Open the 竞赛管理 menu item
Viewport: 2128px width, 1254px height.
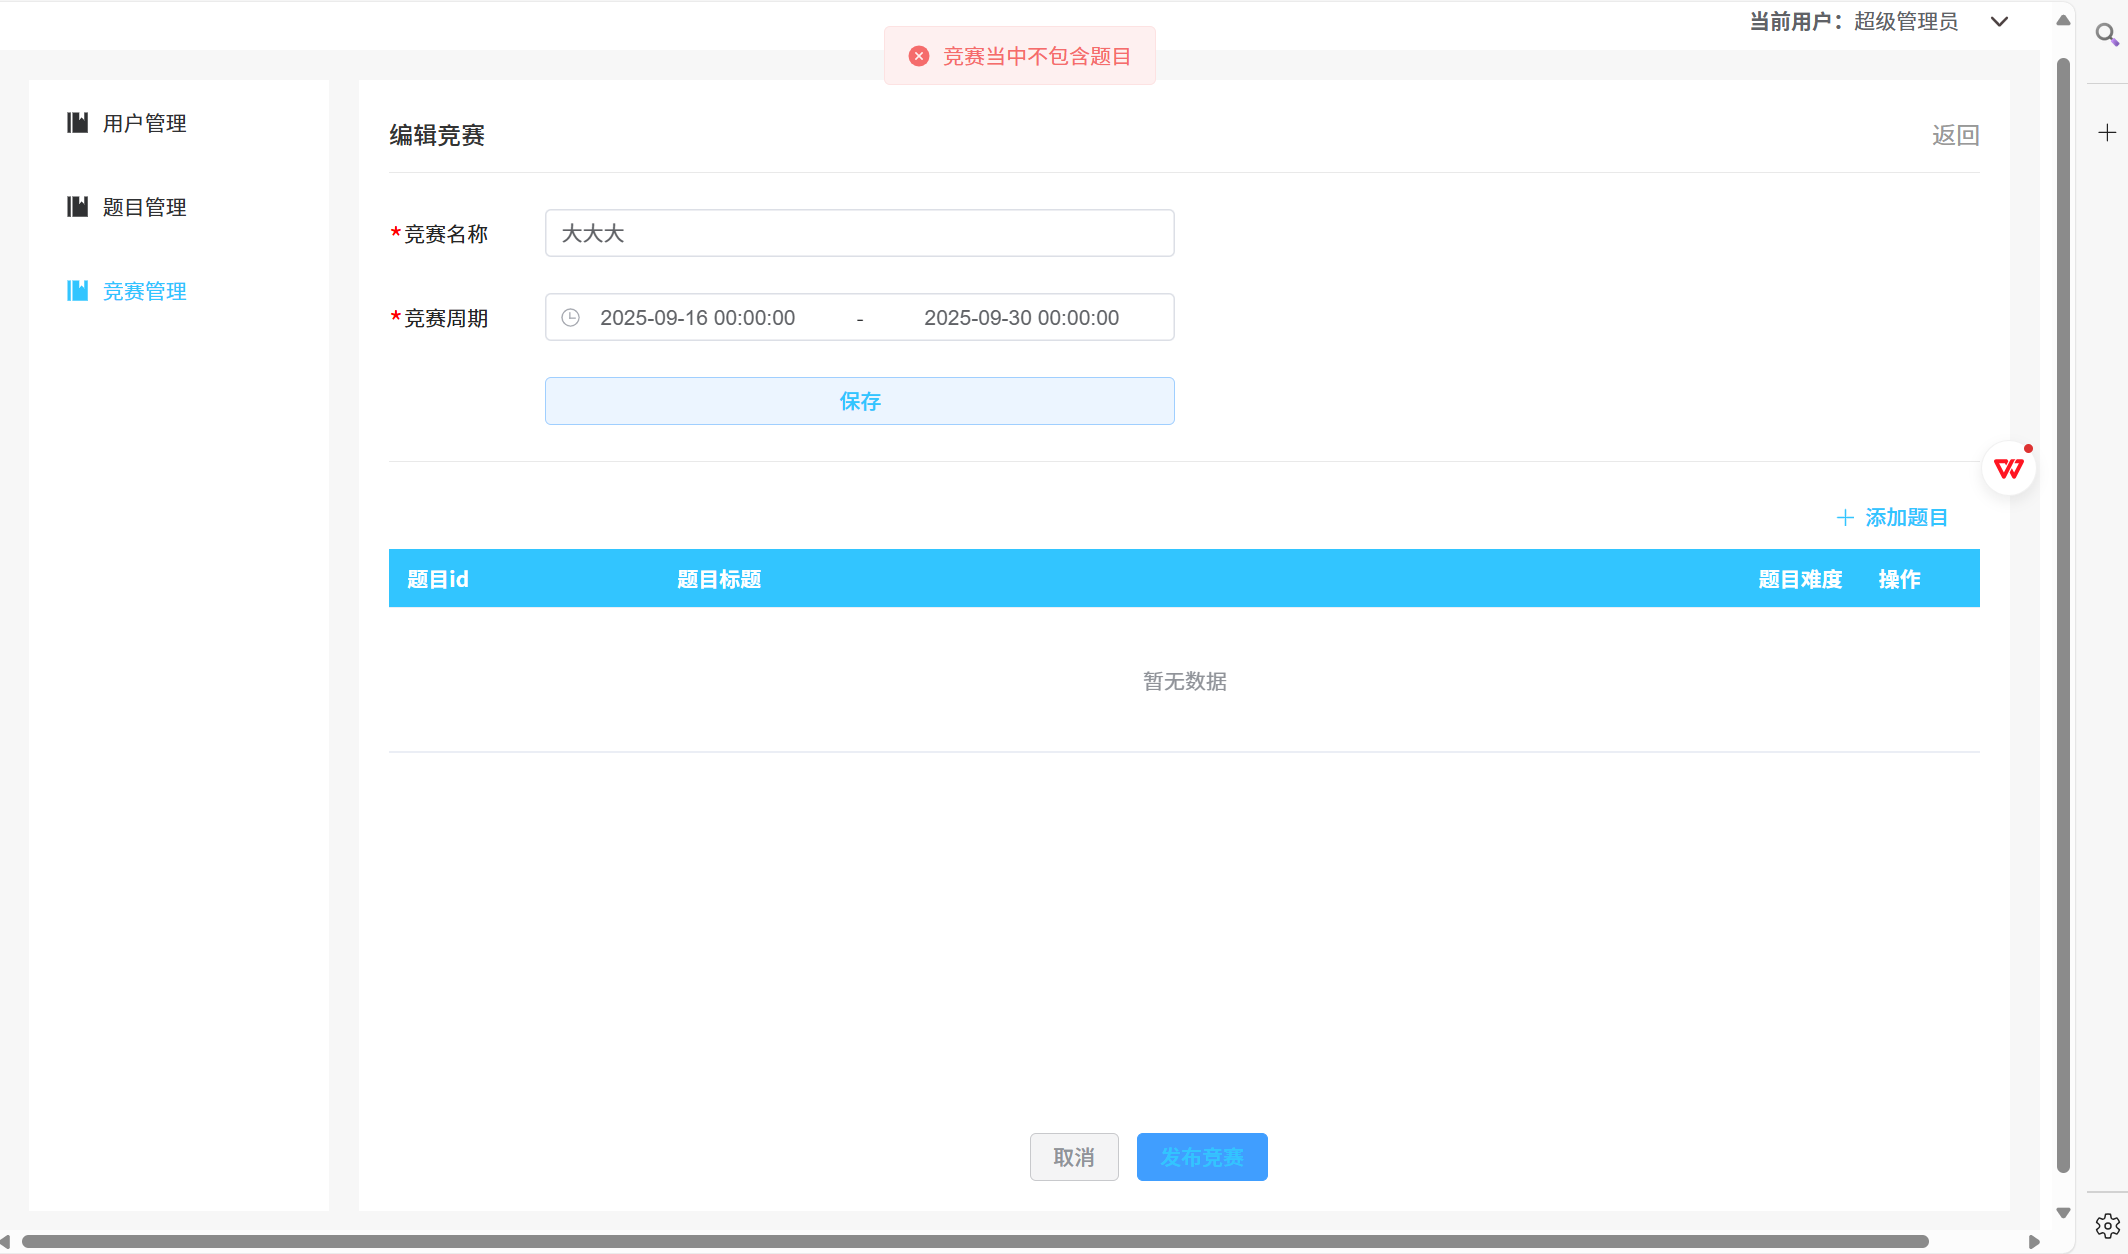click(x=145, y=291)
